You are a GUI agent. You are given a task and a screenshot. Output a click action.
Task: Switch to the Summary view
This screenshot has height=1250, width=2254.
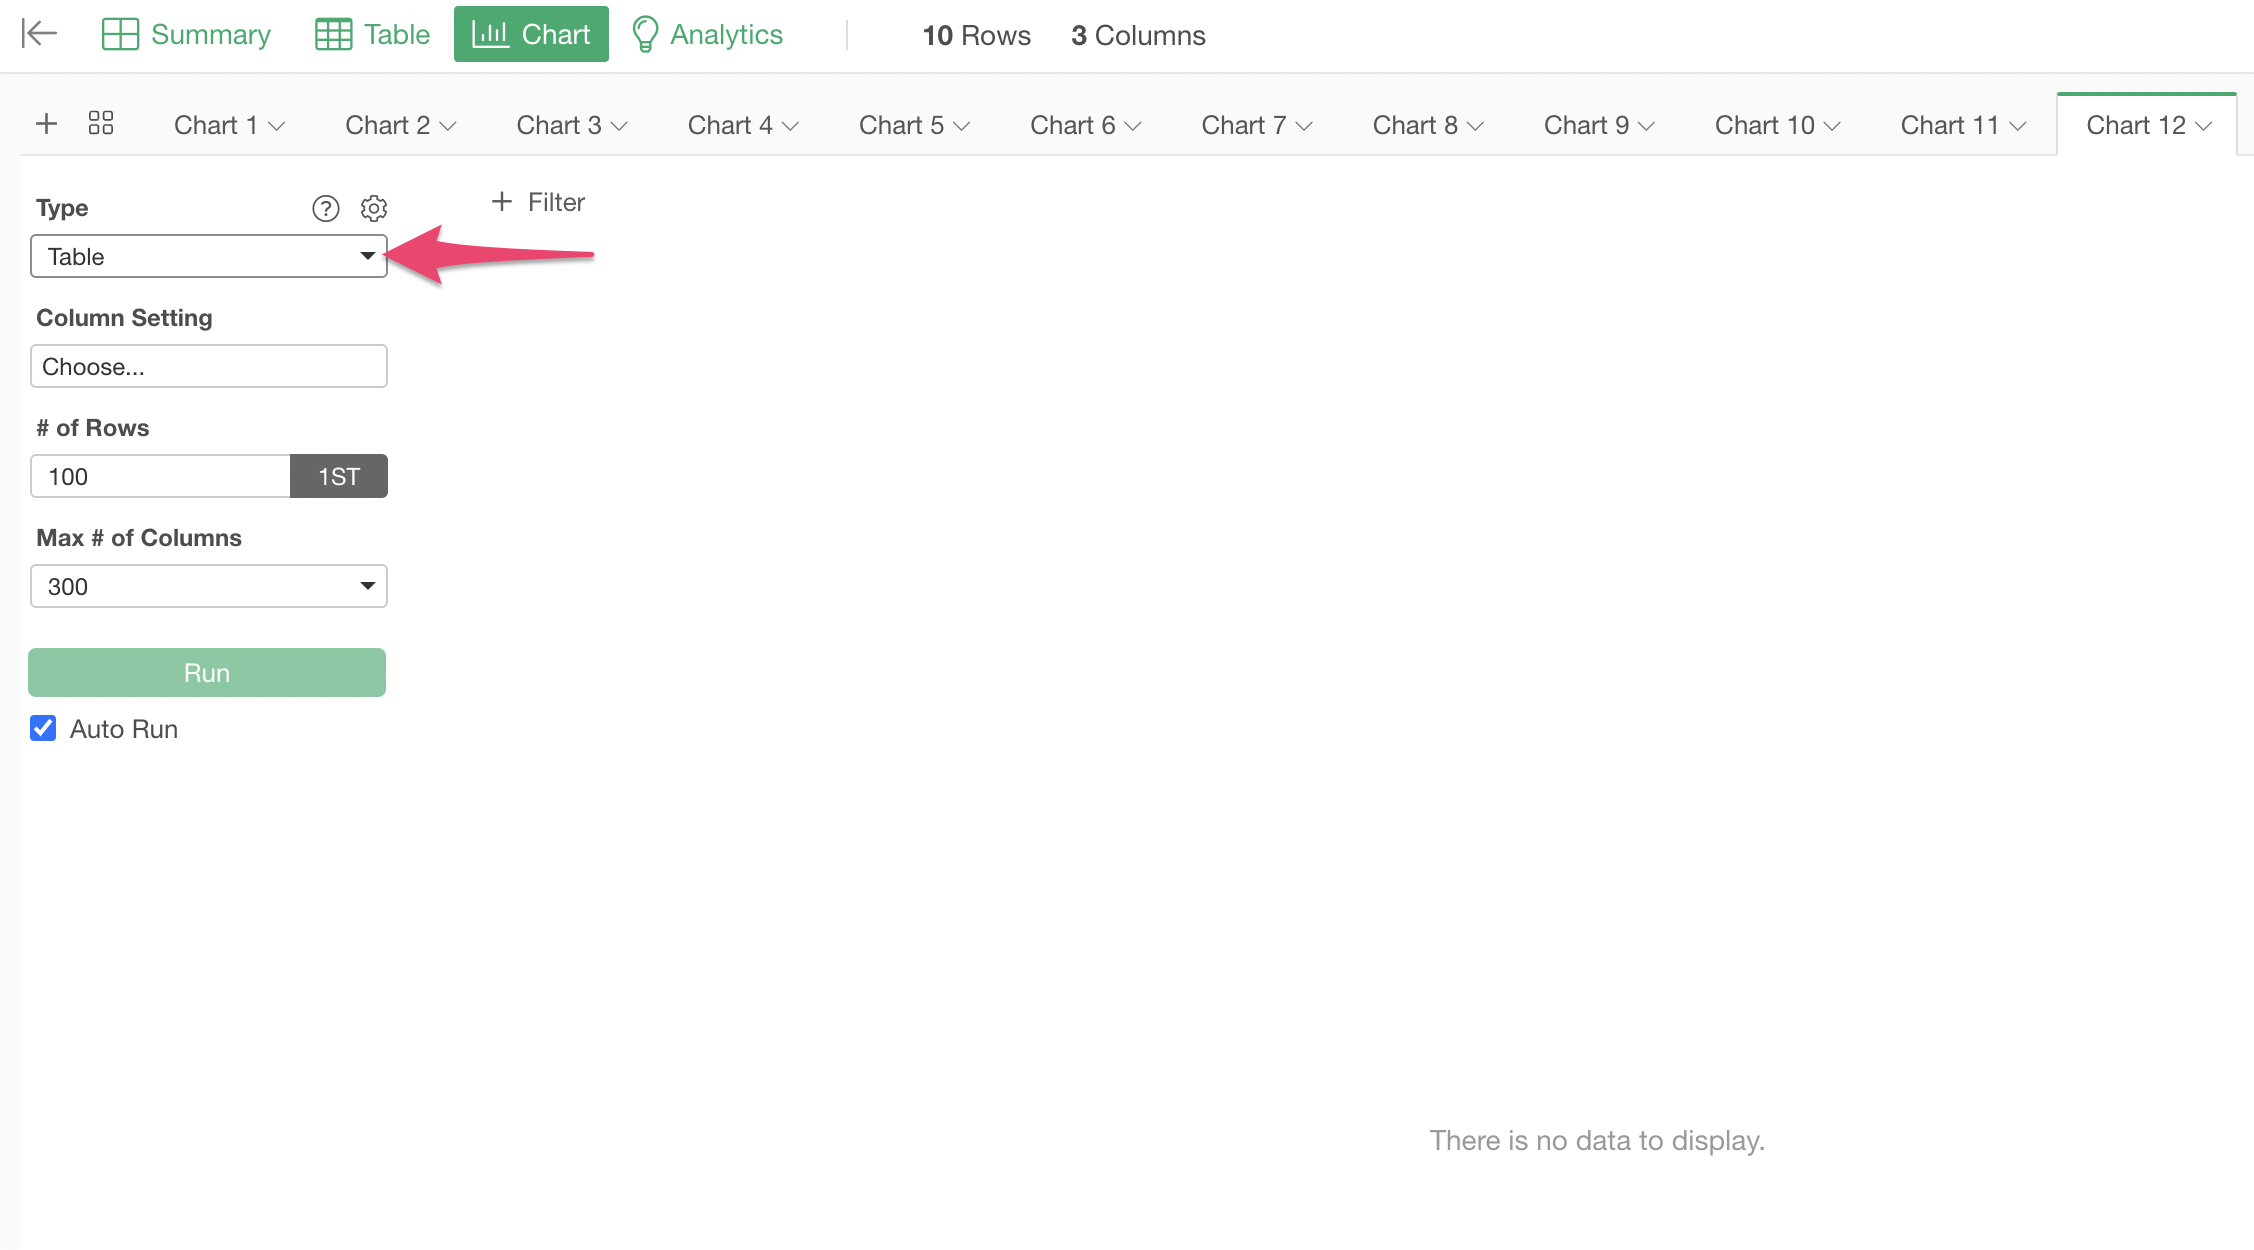187,34
